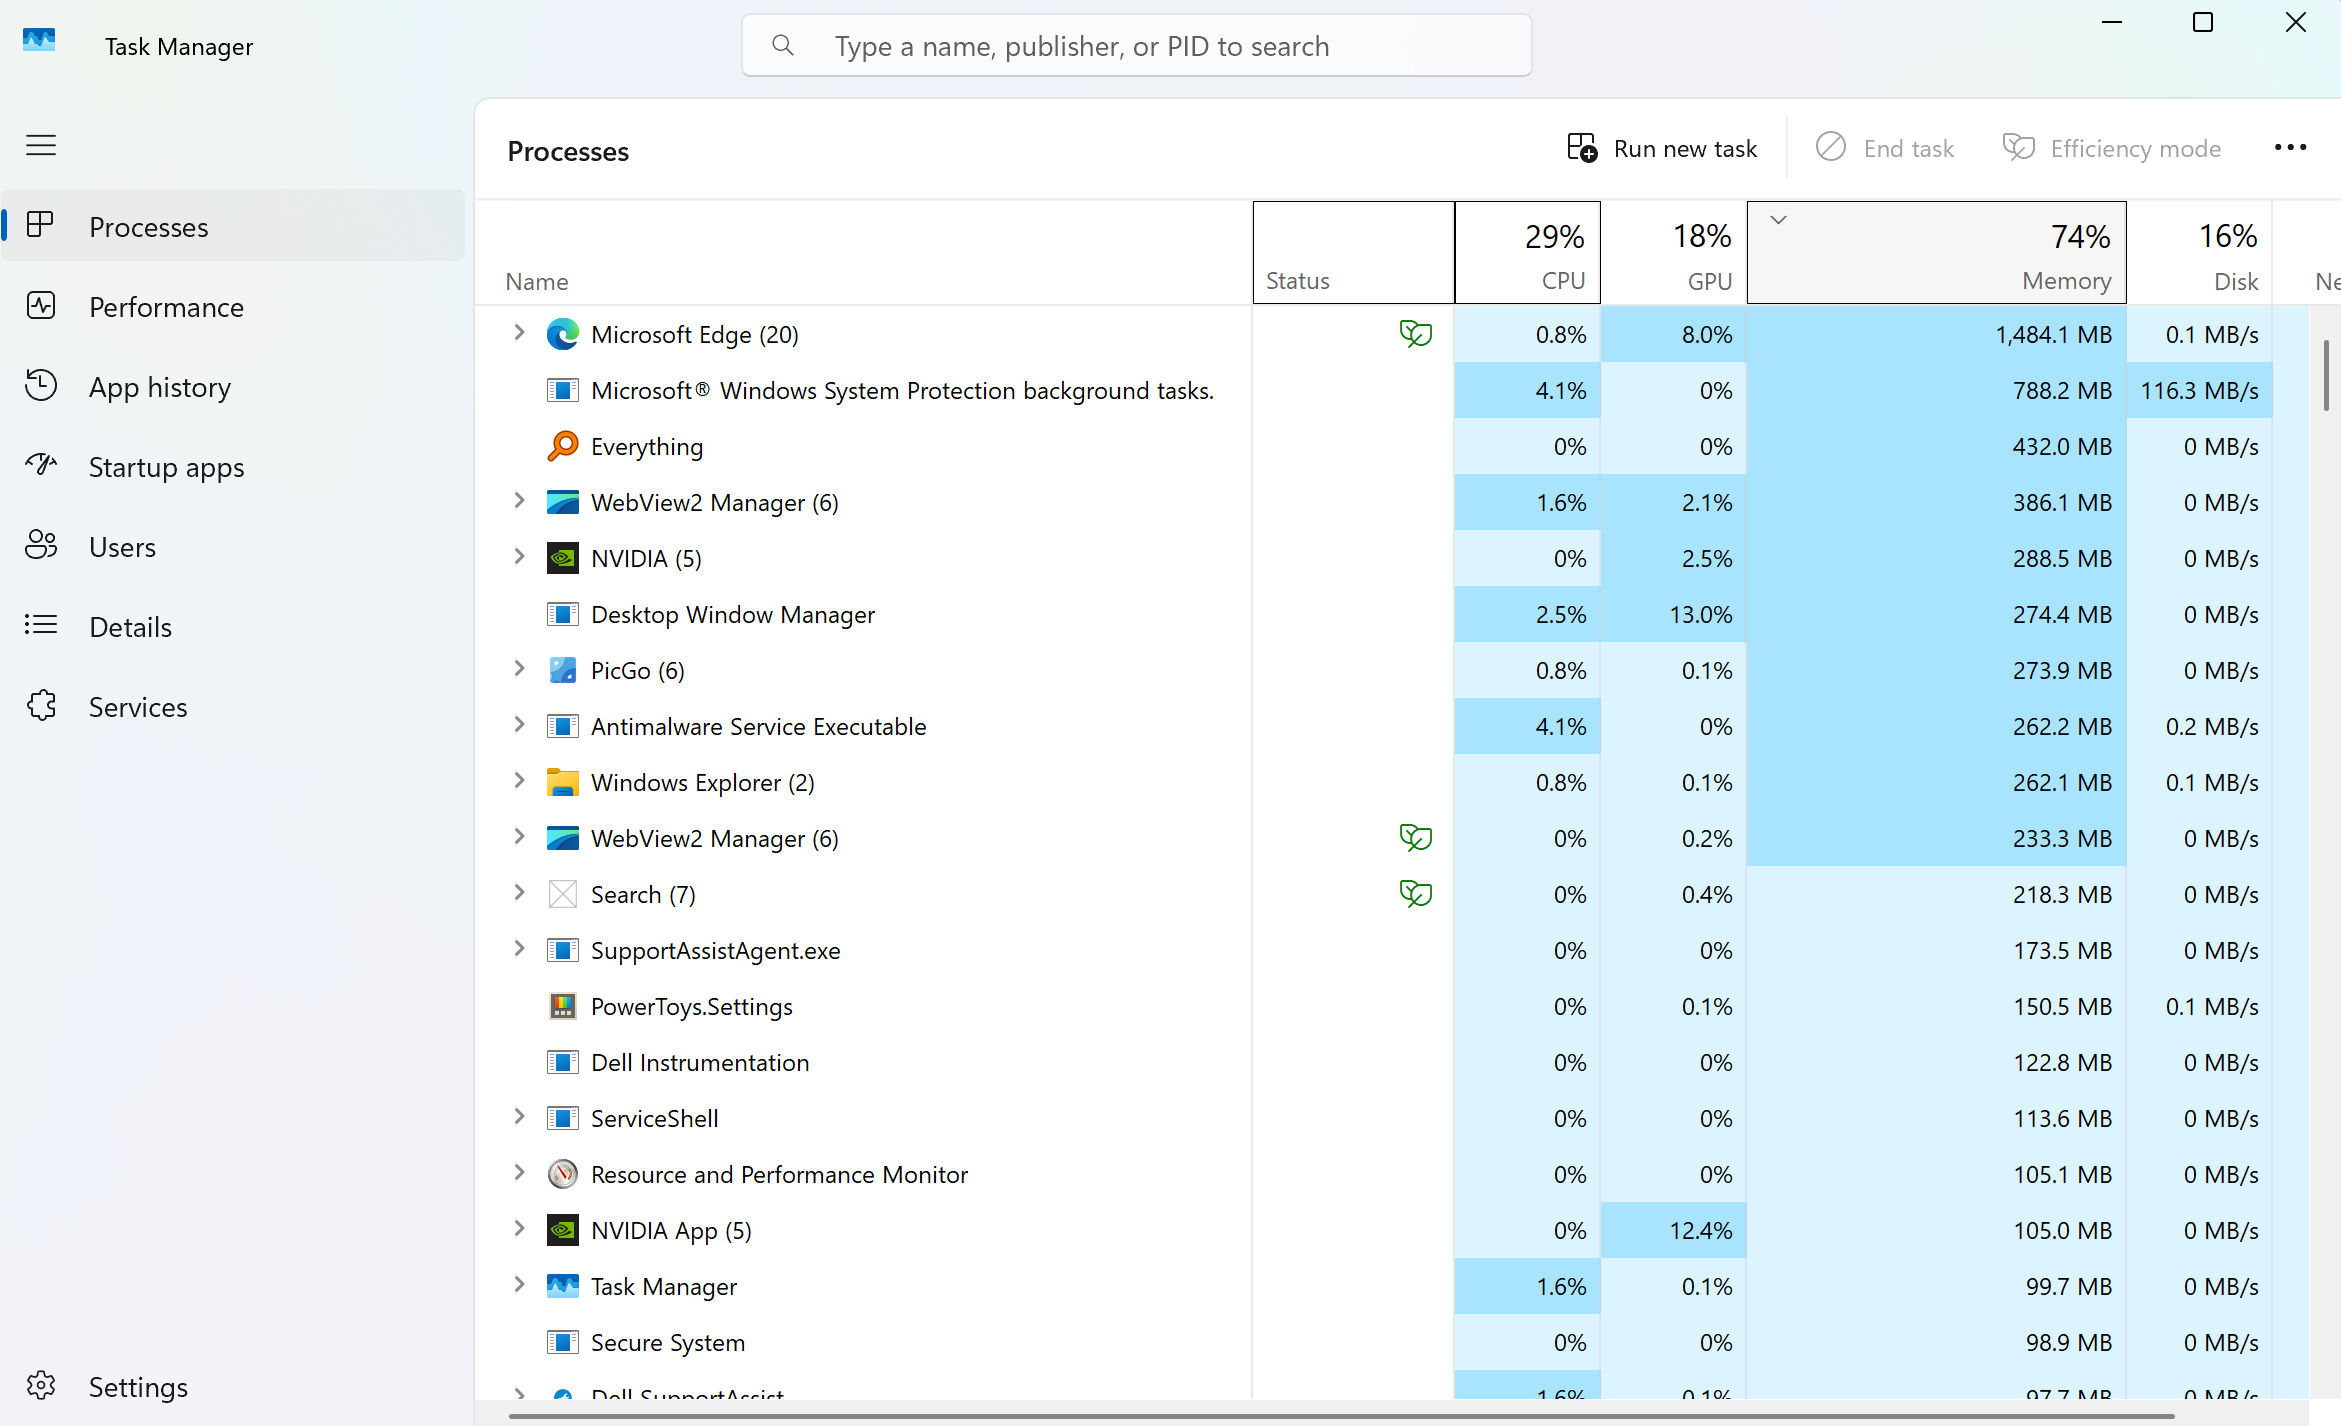Click the NVIDIA App process icon
Viewport: 2341px width, 1426px height.
563,1230
